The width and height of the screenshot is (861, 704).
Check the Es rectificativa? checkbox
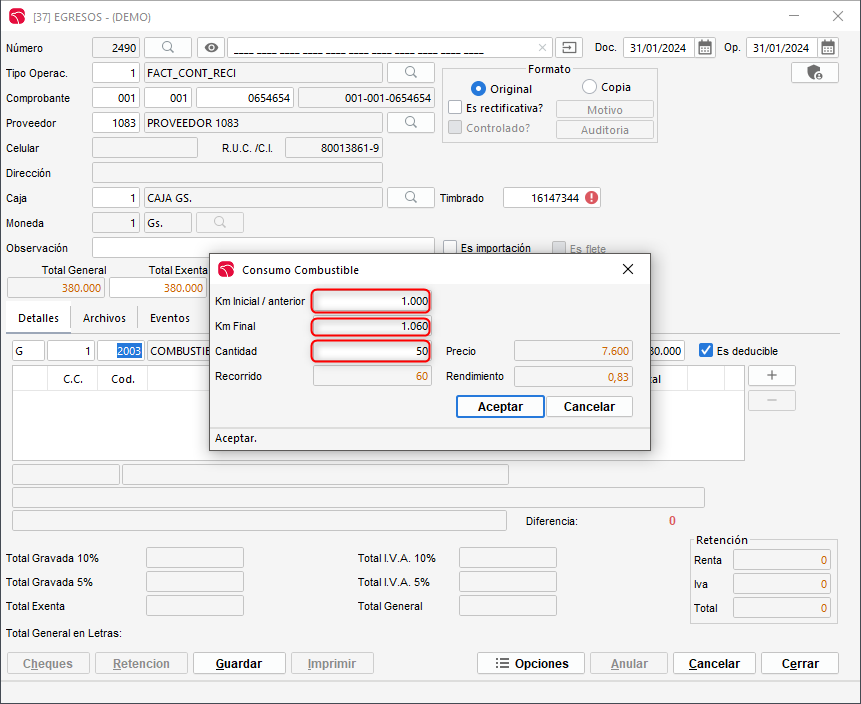point(455,108)
